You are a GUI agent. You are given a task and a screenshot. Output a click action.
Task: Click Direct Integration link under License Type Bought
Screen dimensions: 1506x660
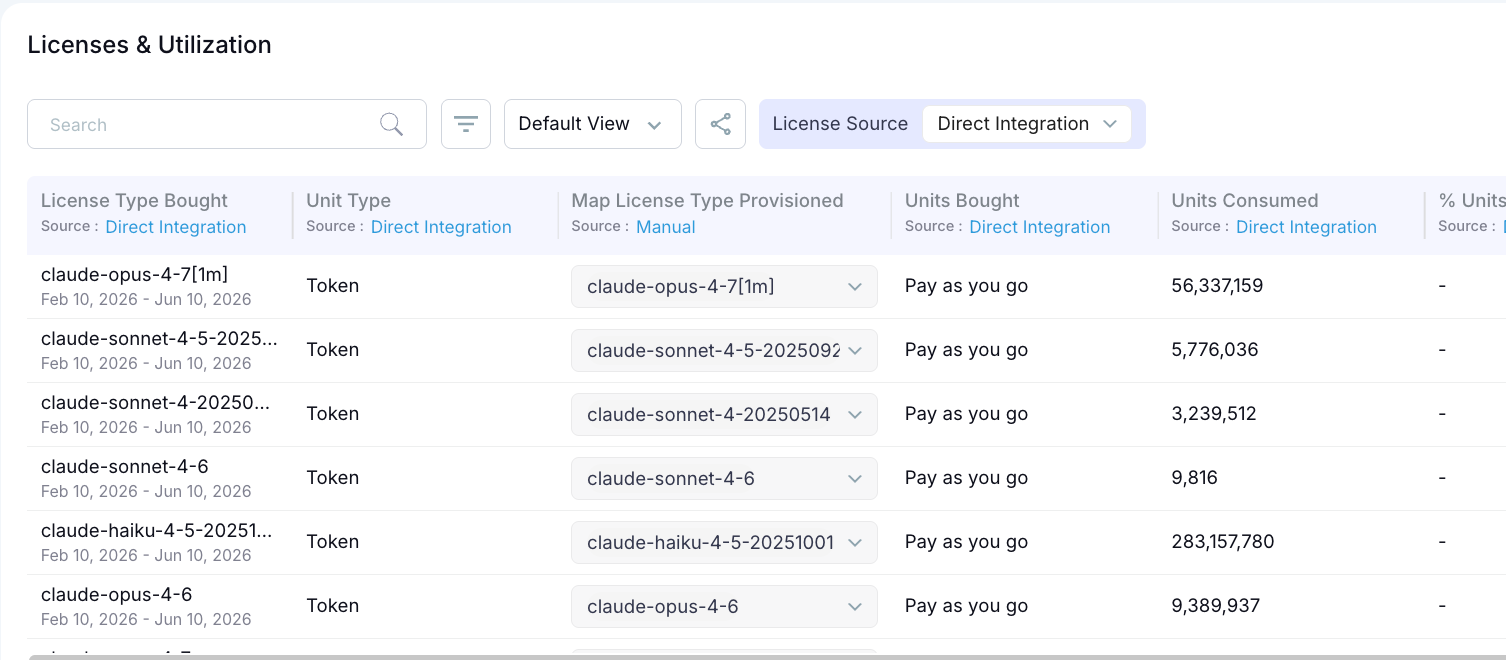click(176, 227)
